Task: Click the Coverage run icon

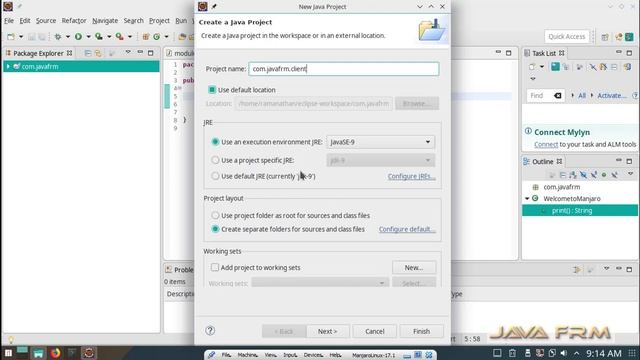Action: (x=99, y=37)
